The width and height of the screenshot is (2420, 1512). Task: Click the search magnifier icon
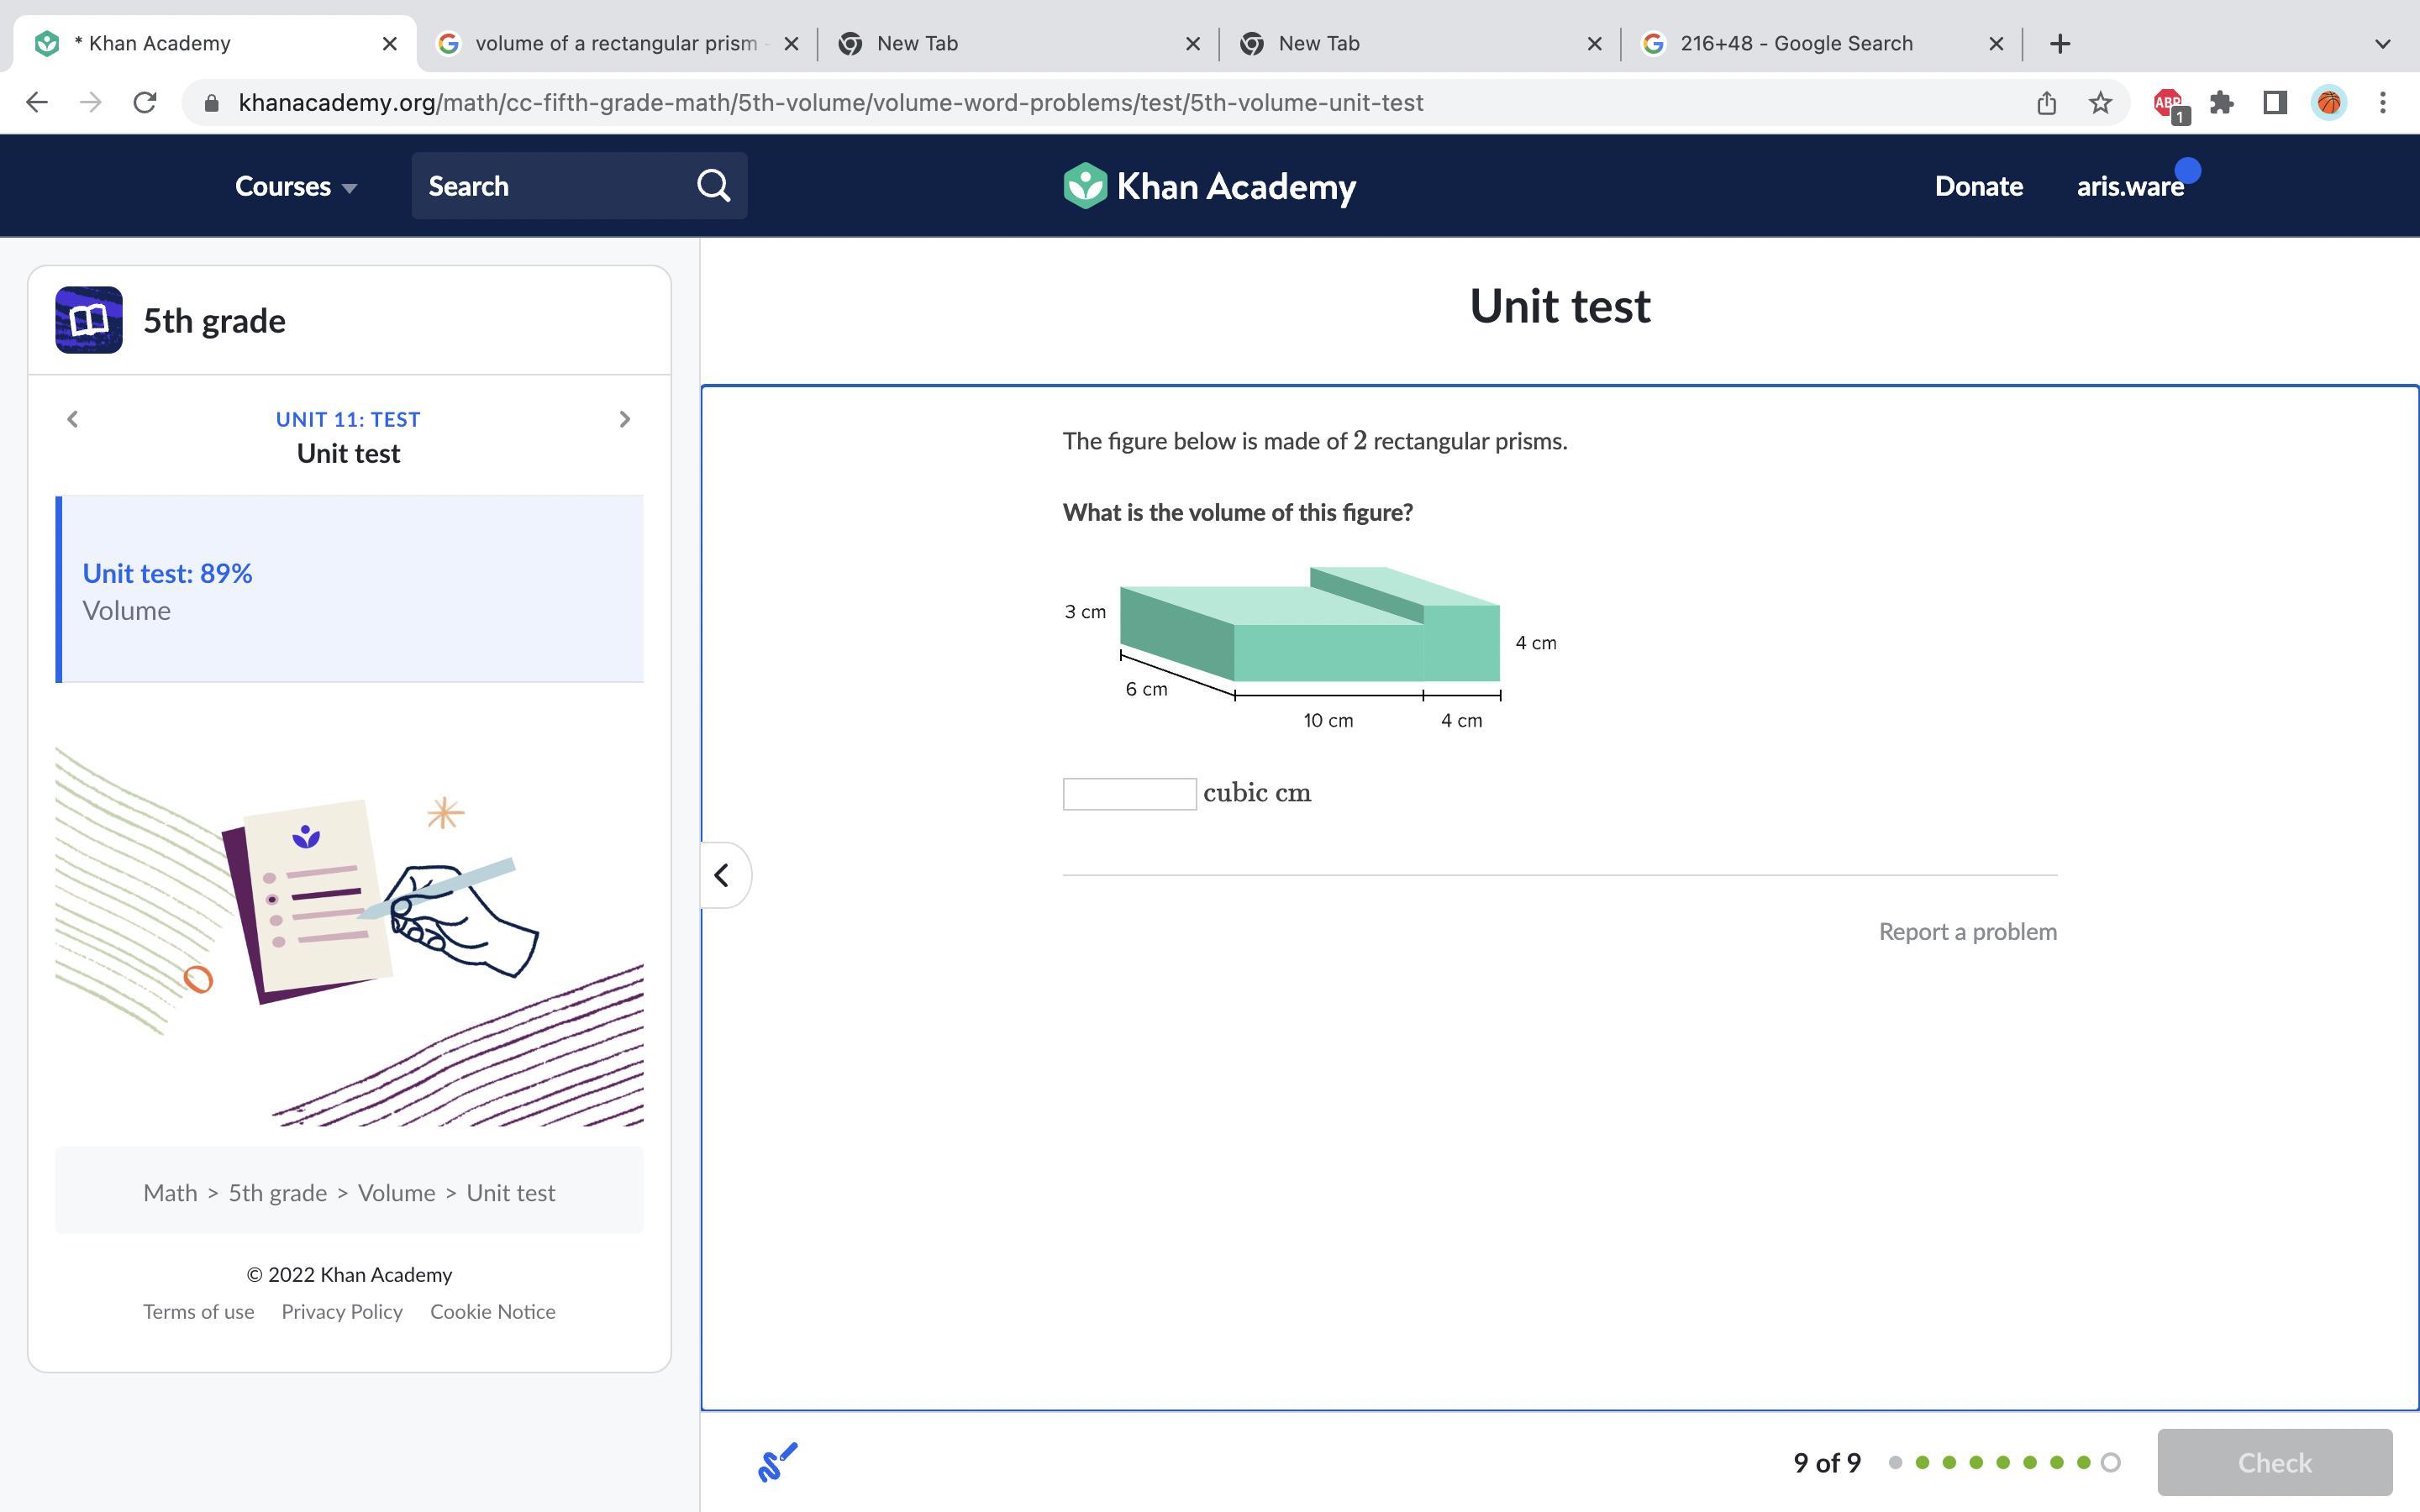click(713, 186)
